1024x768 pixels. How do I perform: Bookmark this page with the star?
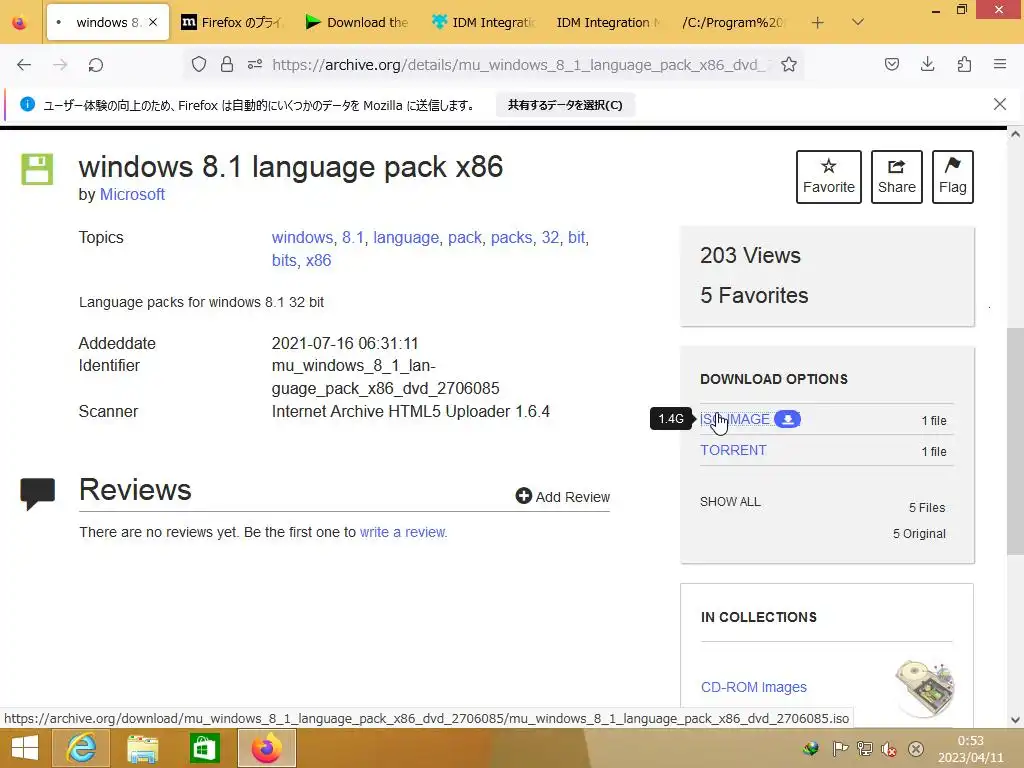pos(789,64)
